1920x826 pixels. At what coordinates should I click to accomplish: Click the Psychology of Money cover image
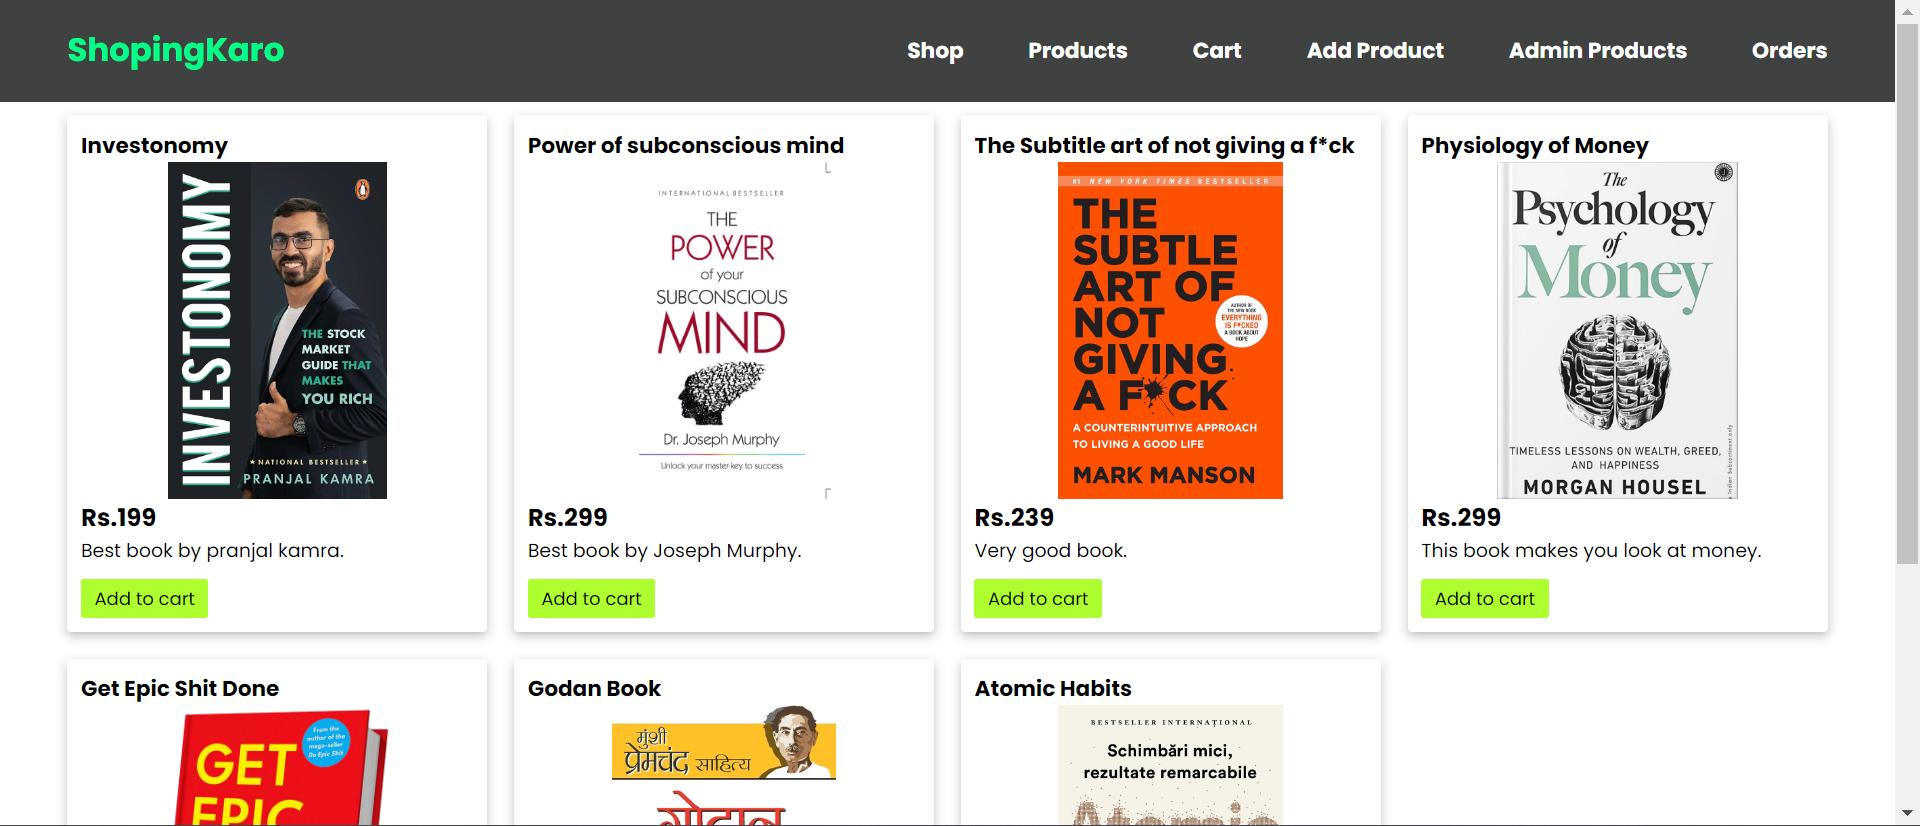point(1617,330)
